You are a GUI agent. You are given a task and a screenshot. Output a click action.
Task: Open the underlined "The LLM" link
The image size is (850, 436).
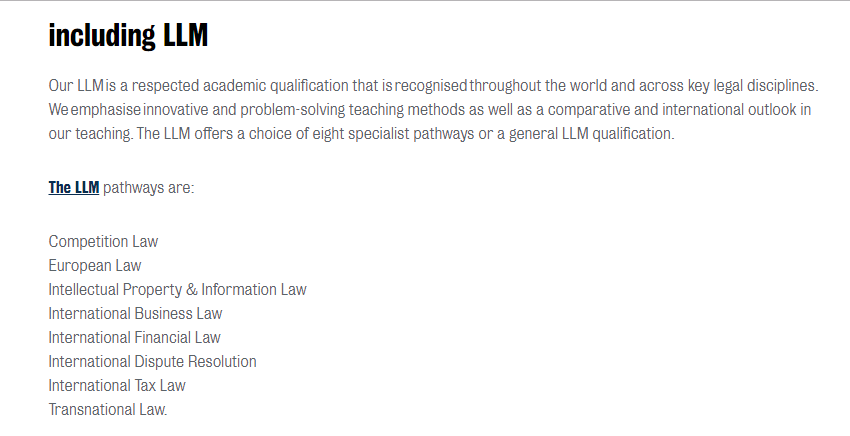[74, 188]
